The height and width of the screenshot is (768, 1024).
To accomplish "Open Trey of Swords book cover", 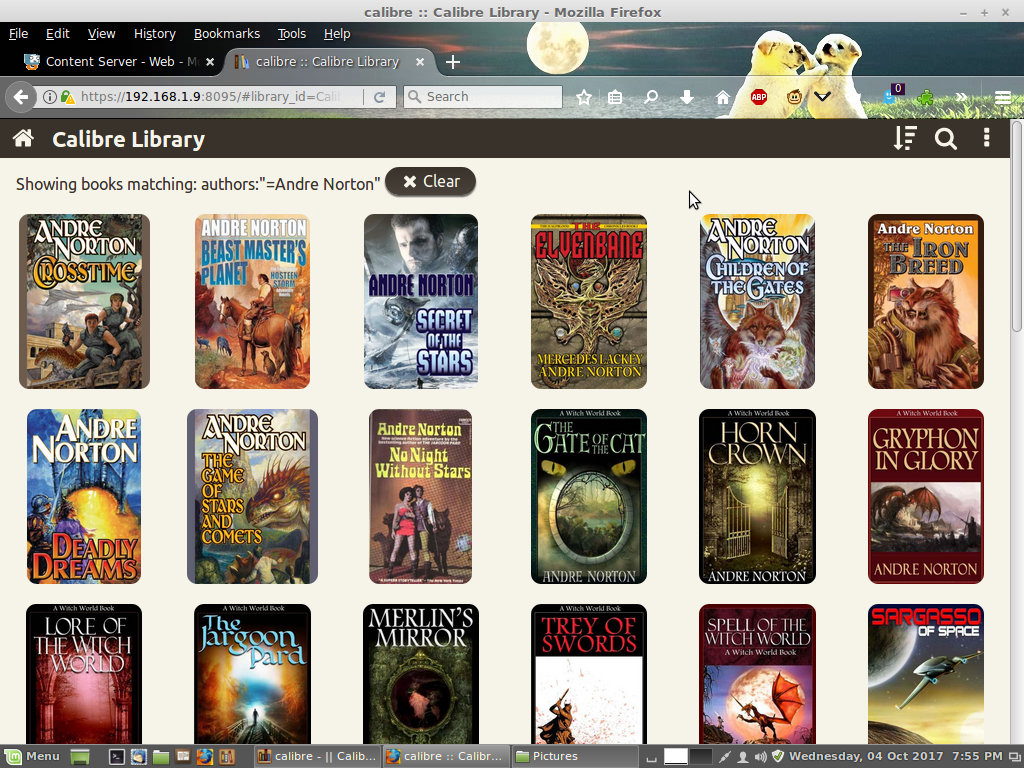I will point(589,674).
